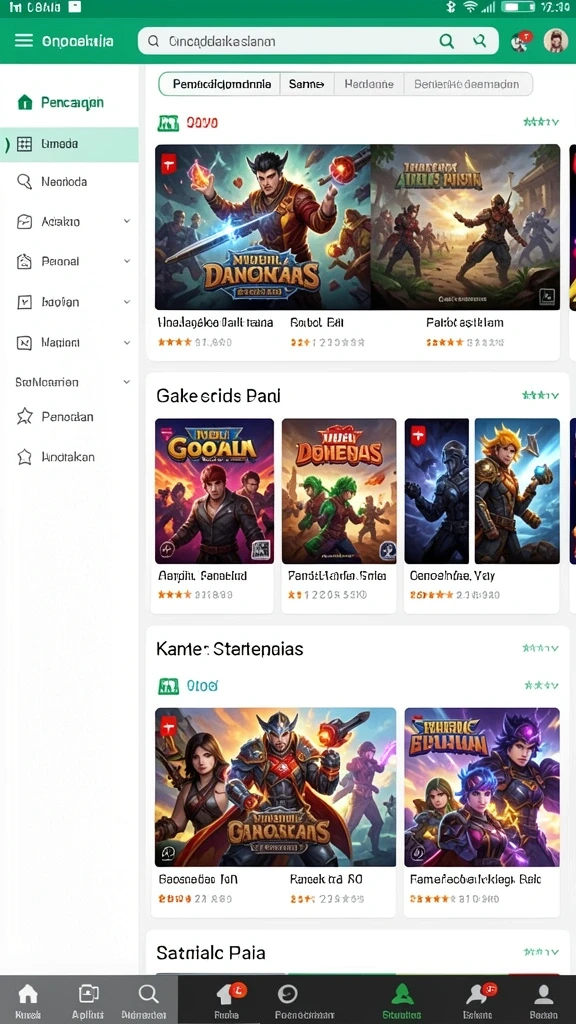Open notifications icon with red badge
576x1024 pixels.
tap(520, 40)
